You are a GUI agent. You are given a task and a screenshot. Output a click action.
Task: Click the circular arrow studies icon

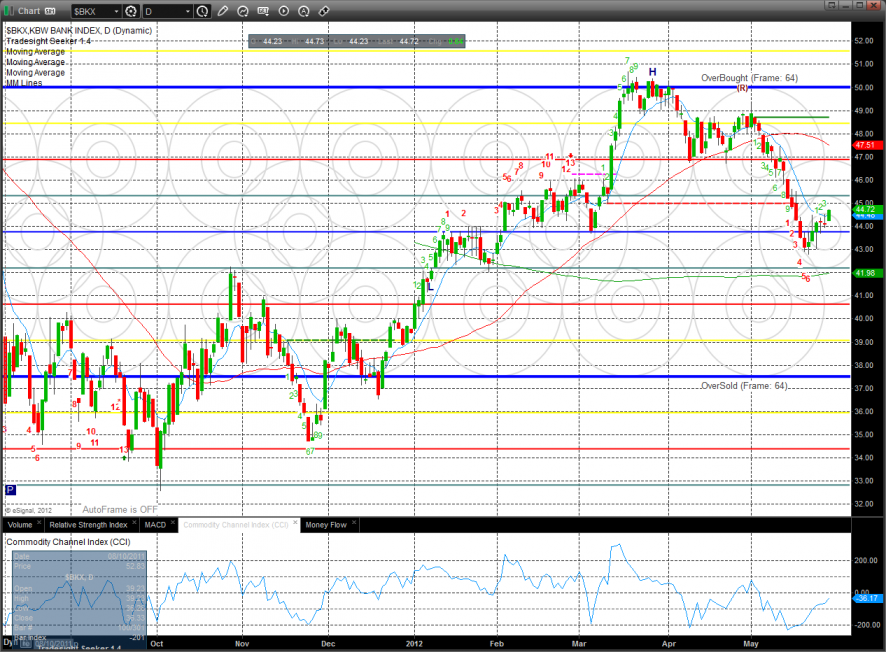[x=244, y=12]
